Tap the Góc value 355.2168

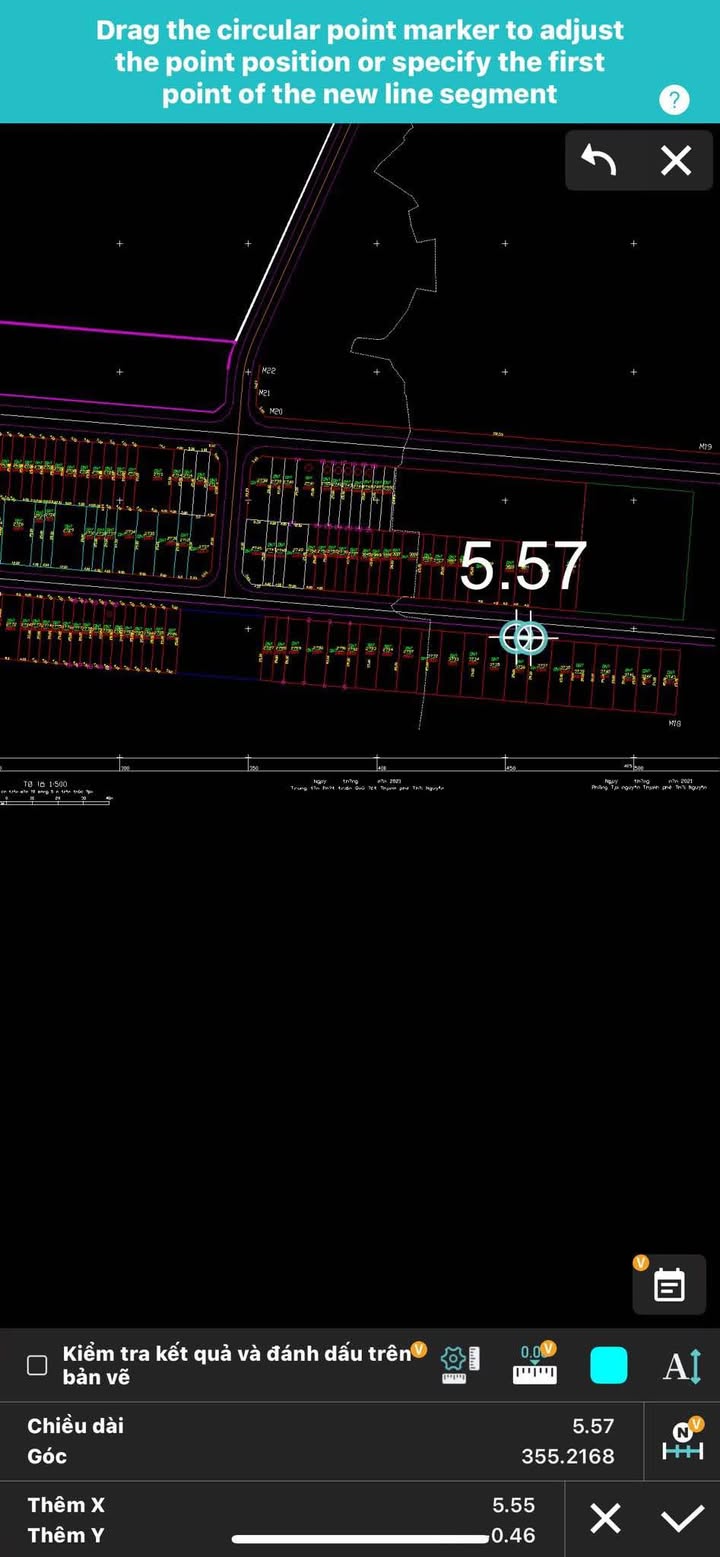coord(568,1456)
